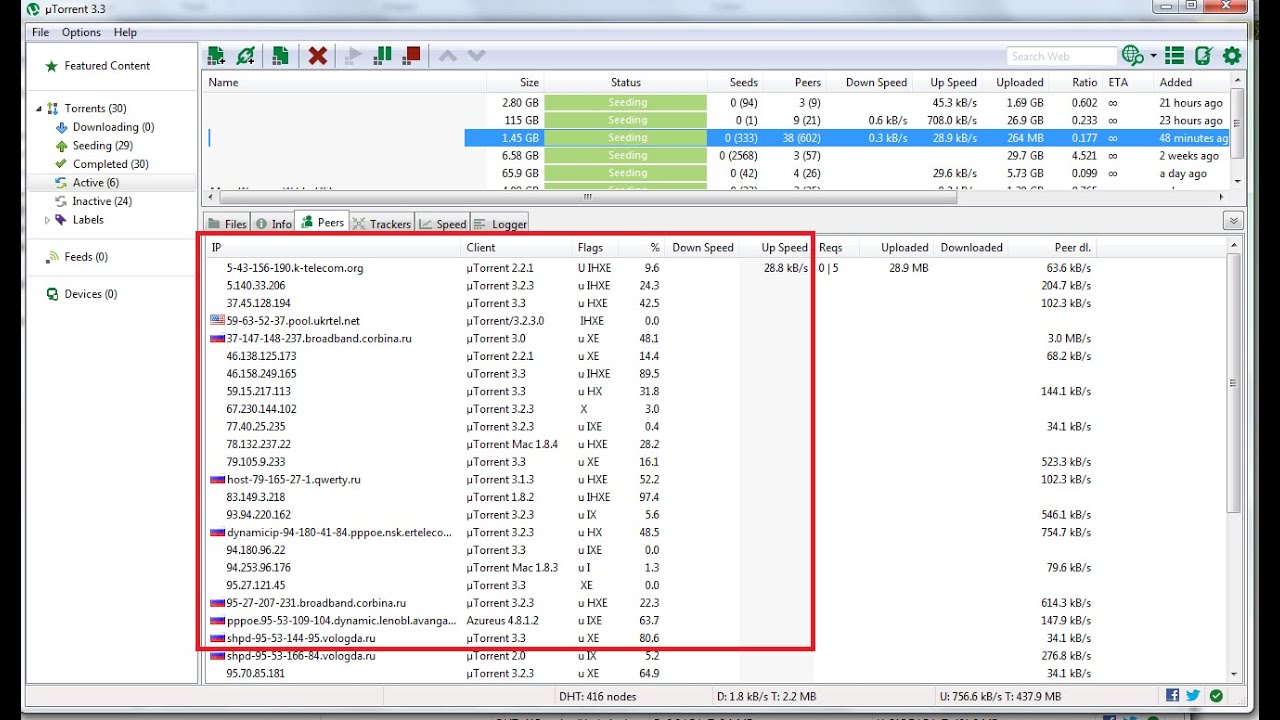Select Active (6) category

click(x=95, y=182)
